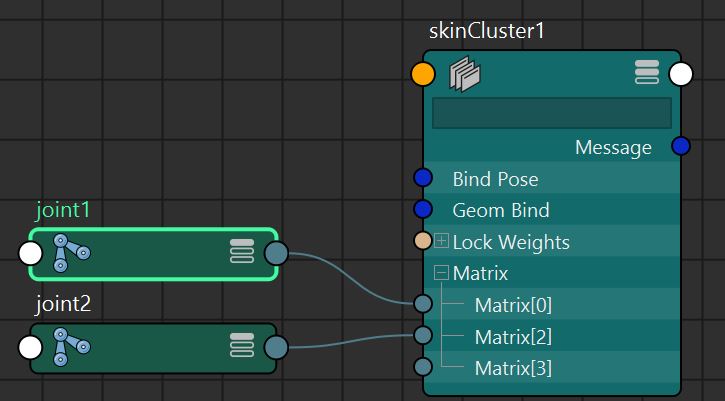Viewport: 725px width, 401px height.
Task: Toggle joint1 node view mode bars
Action: click(x=242, y=253)
